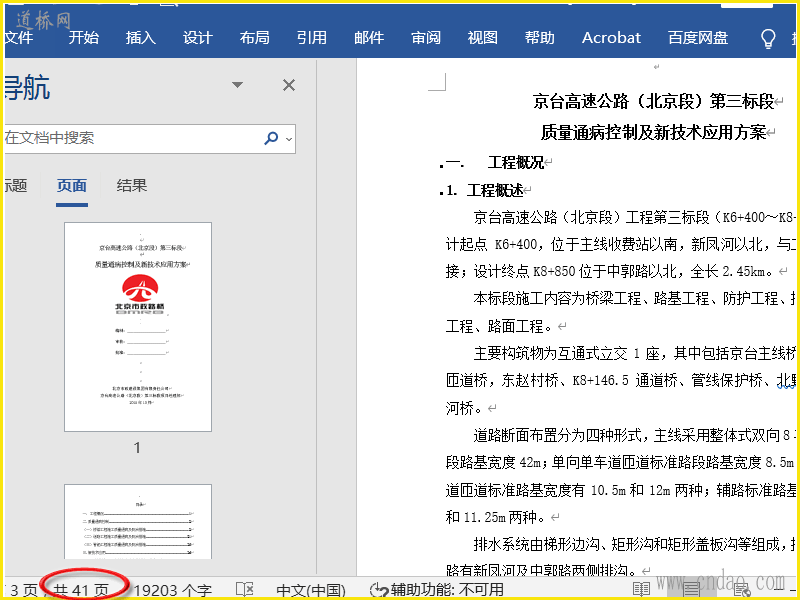This screenshot has width=800, height=600.
Task: Click the accessibility checker status icon
Action: click(379, 590)
